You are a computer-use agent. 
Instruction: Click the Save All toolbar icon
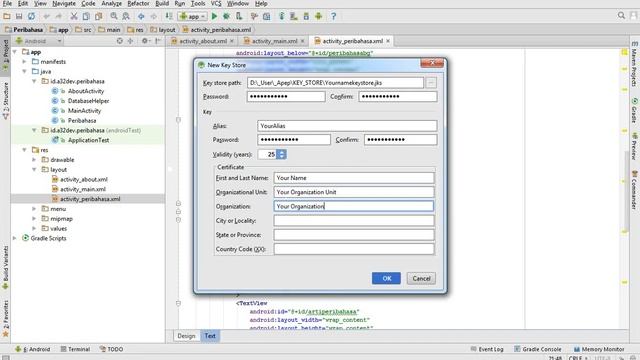(x=19, y=16)
